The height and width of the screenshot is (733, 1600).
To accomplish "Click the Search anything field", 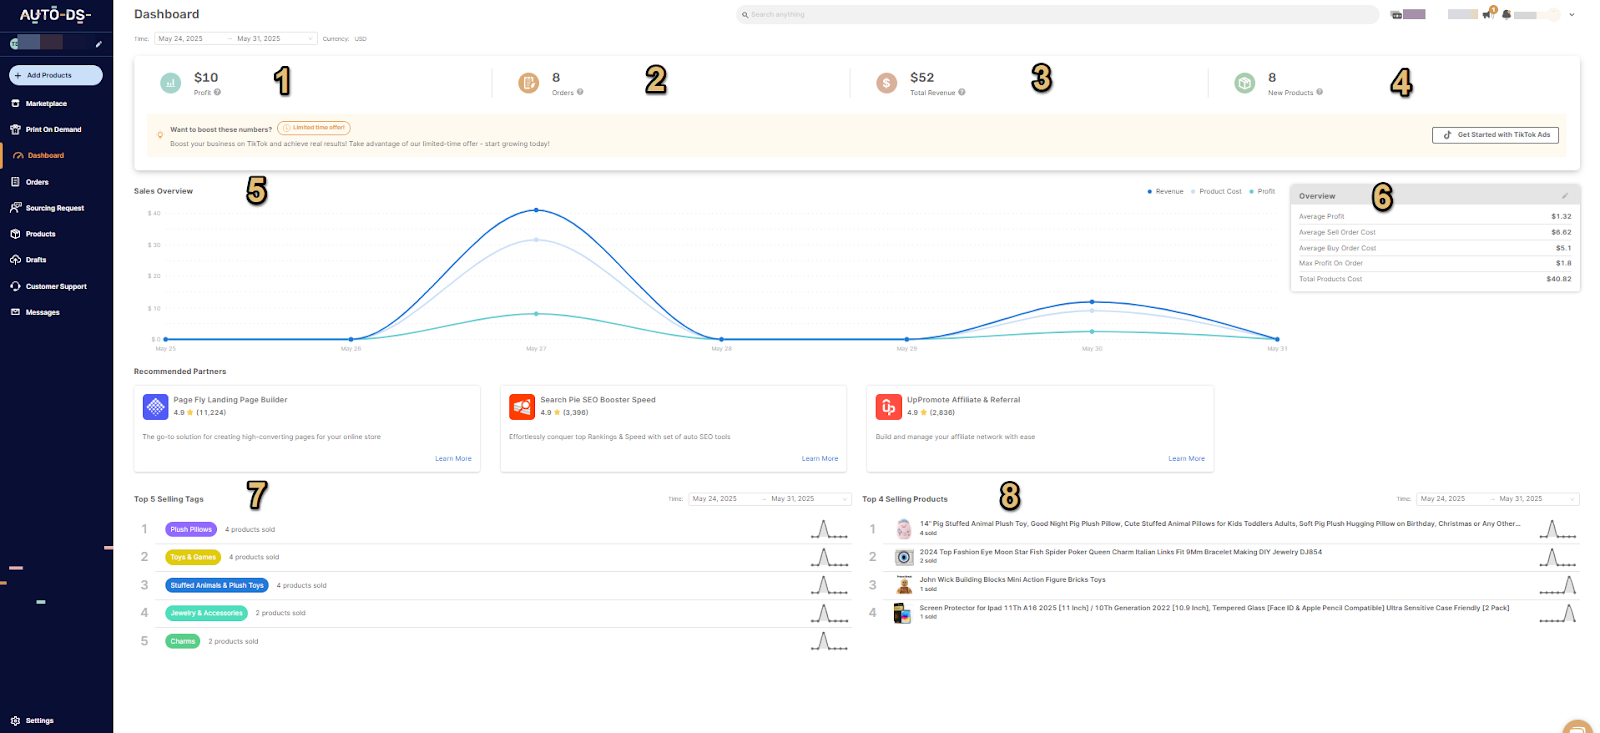I will click(1057, 15).
